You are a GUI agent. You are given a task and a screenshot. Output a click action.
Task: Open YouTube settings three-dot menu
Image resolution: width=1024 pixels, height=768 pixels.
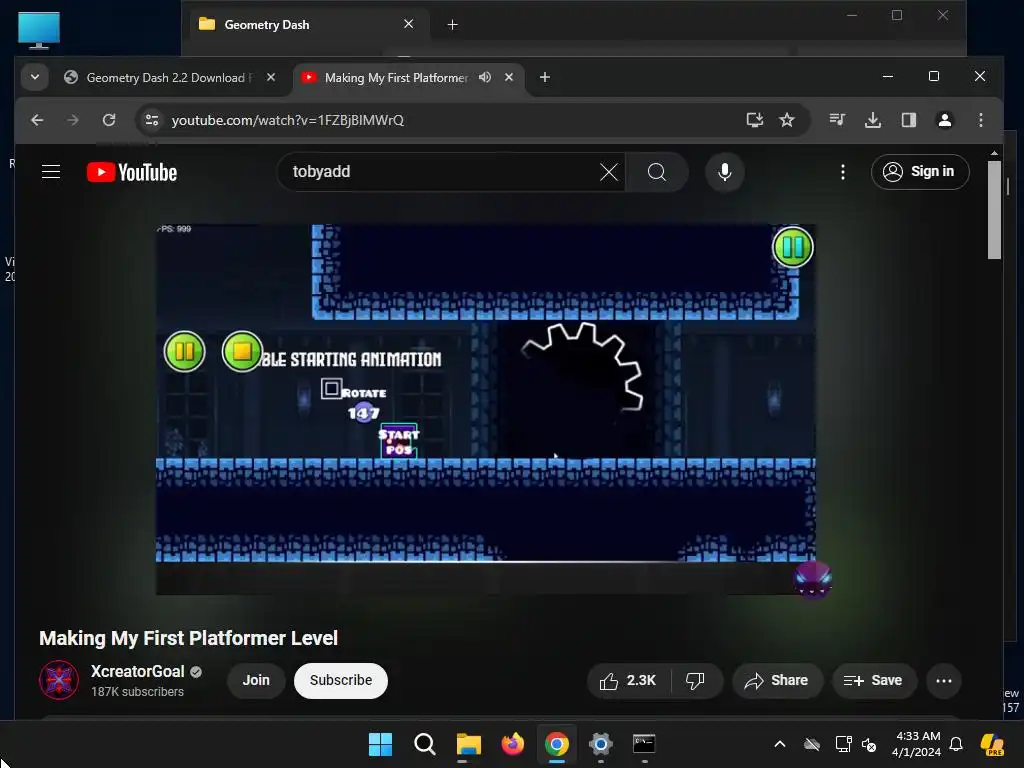842,172
